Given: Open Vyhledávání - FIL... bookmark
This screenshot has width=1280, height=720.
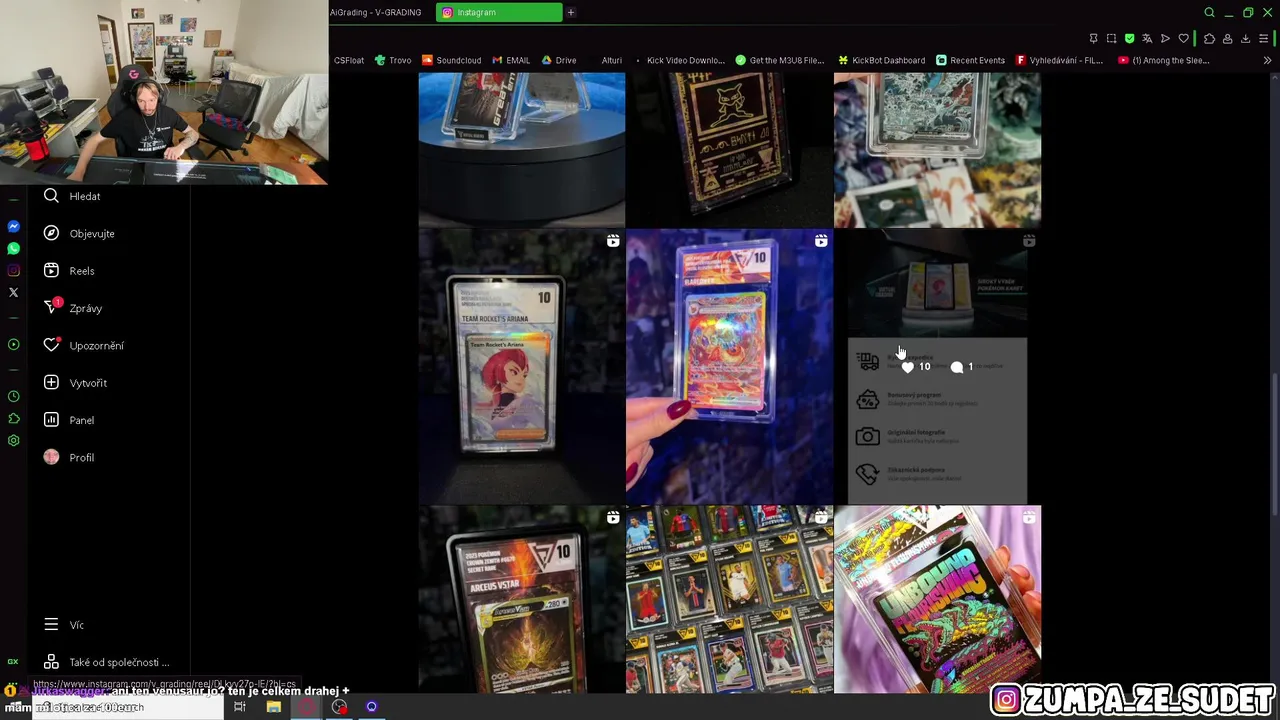Looking at the screenshot, I should (x=1059, y=60).
